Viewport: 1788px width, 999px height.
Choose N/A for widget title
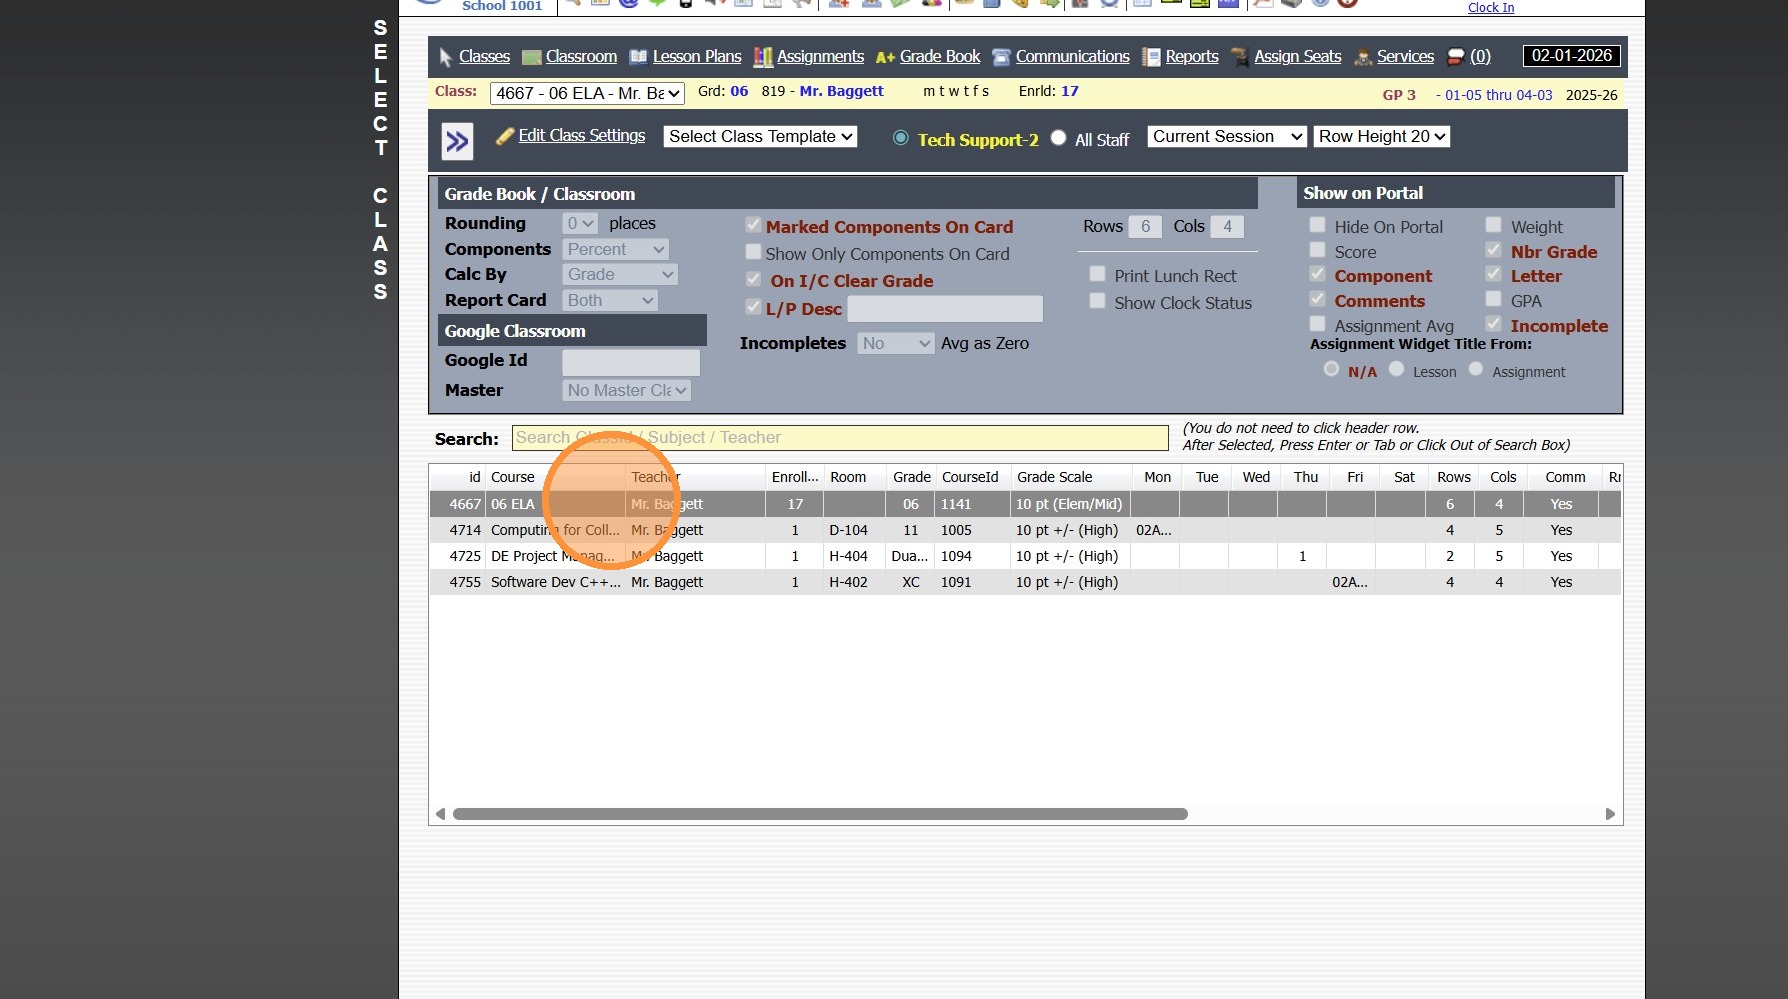(1331, 370)
